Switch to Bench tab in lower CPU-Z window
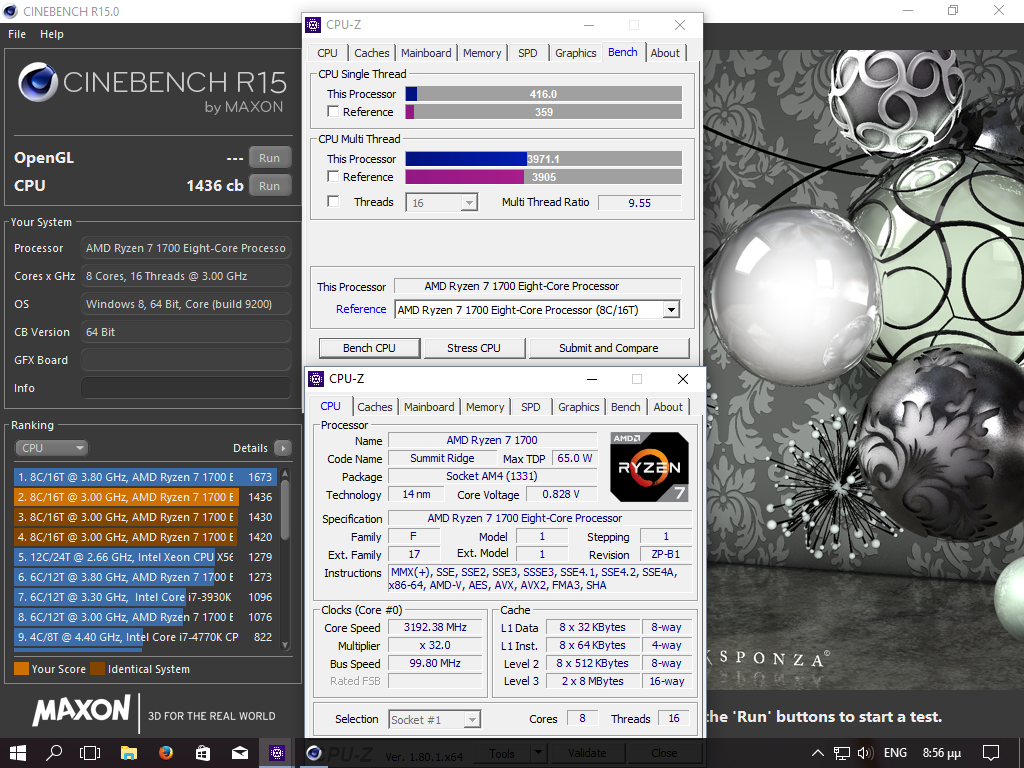Viewport: 1024px width, 768px height. [x=626, y=407]
